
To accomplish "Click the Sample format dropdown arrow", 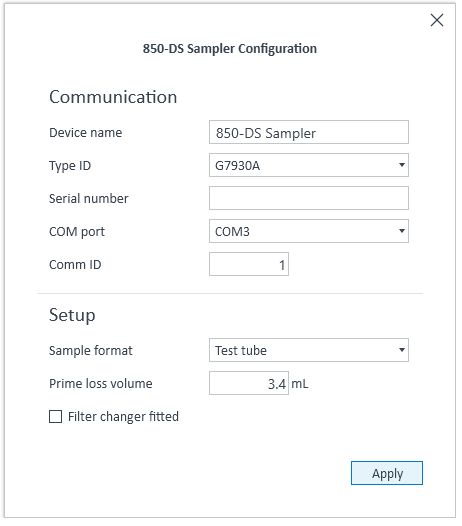I will click(x=401, y=350).
